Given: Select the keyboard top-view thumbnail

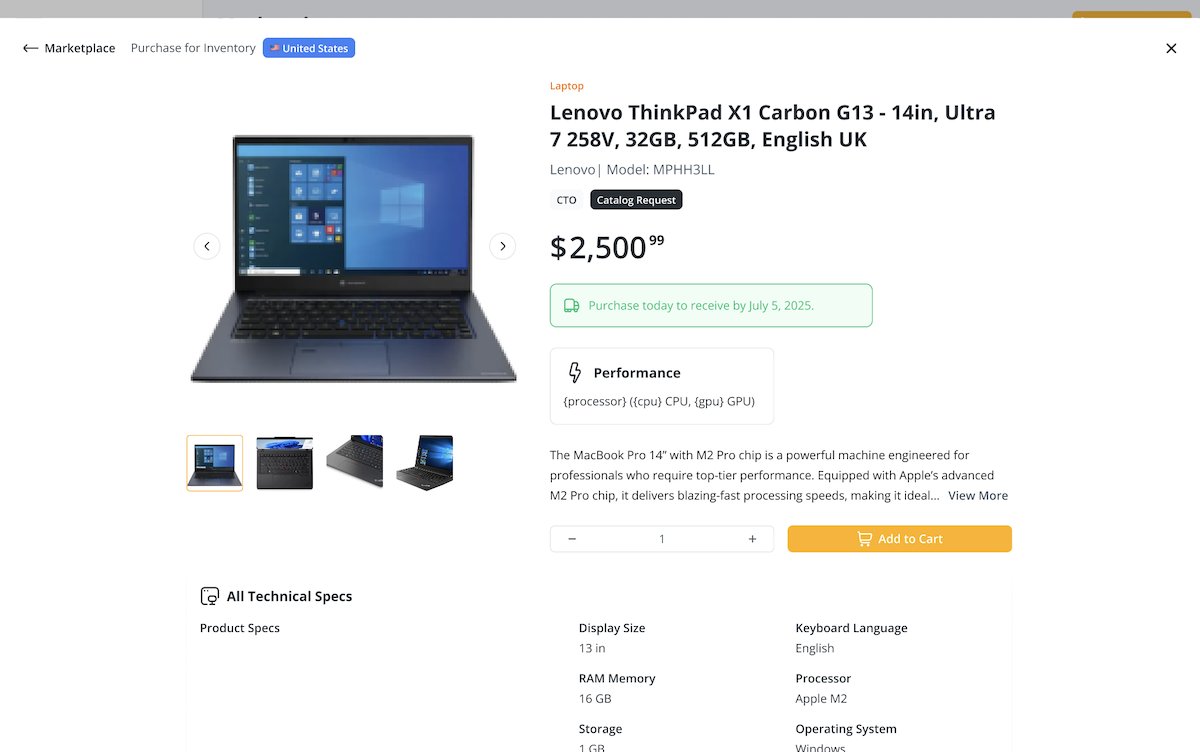Looking at the screenshot, I should [285, 463].
